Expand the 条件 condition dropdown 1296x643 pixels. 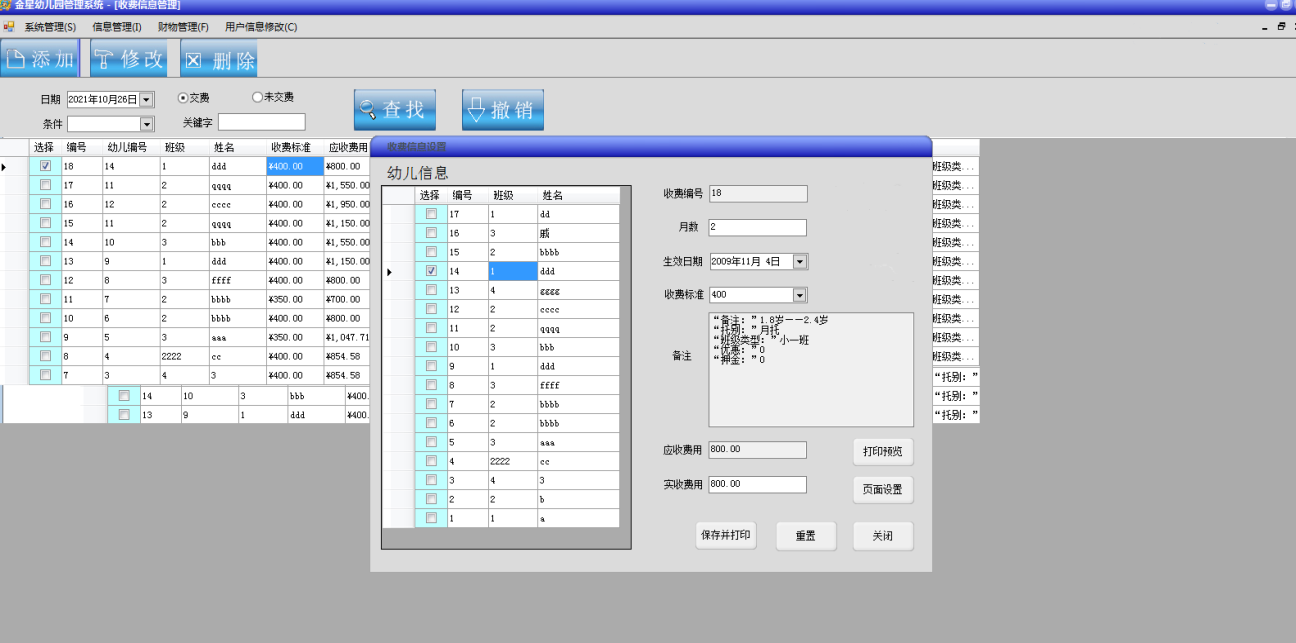click(x=146, y=124)
